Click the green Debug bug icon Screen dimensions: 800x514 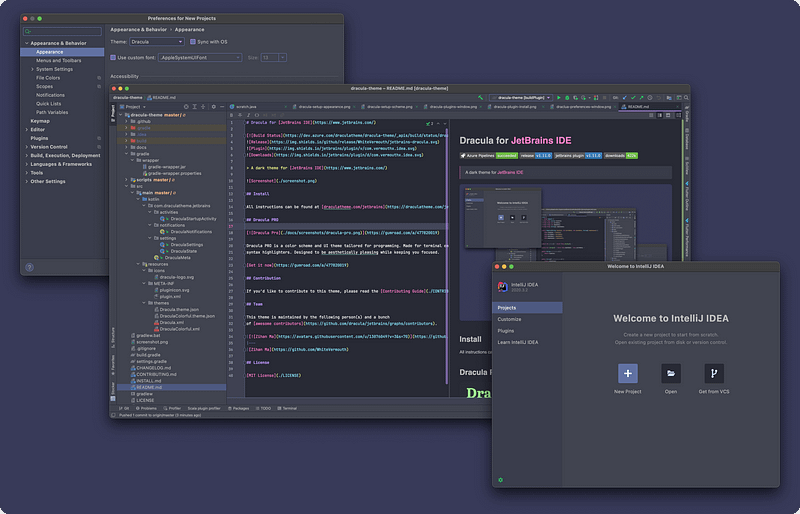(567, 97)
